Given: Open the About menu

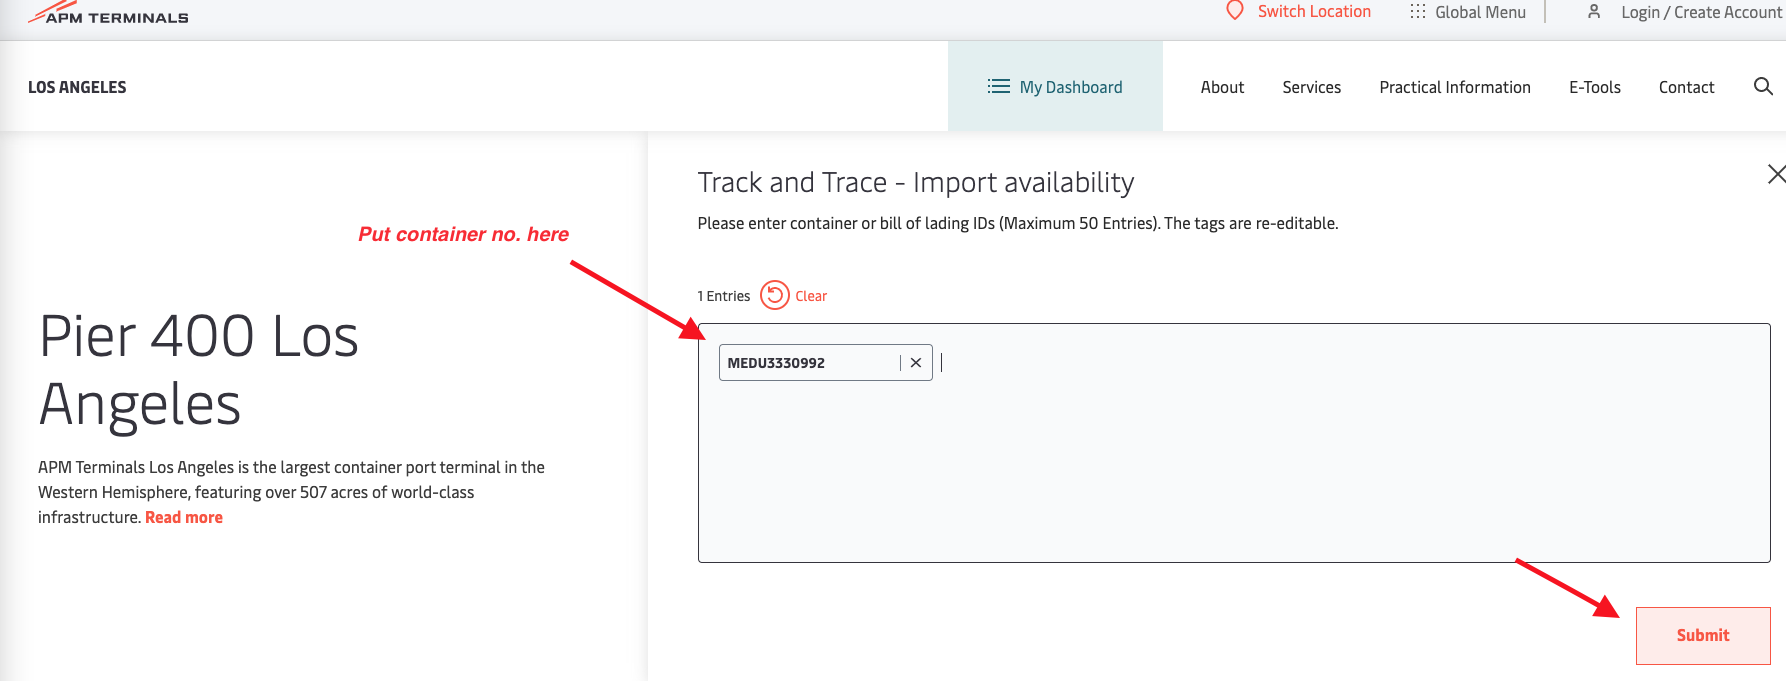Looking at the screenshot, I should [x=1222, y=87].
